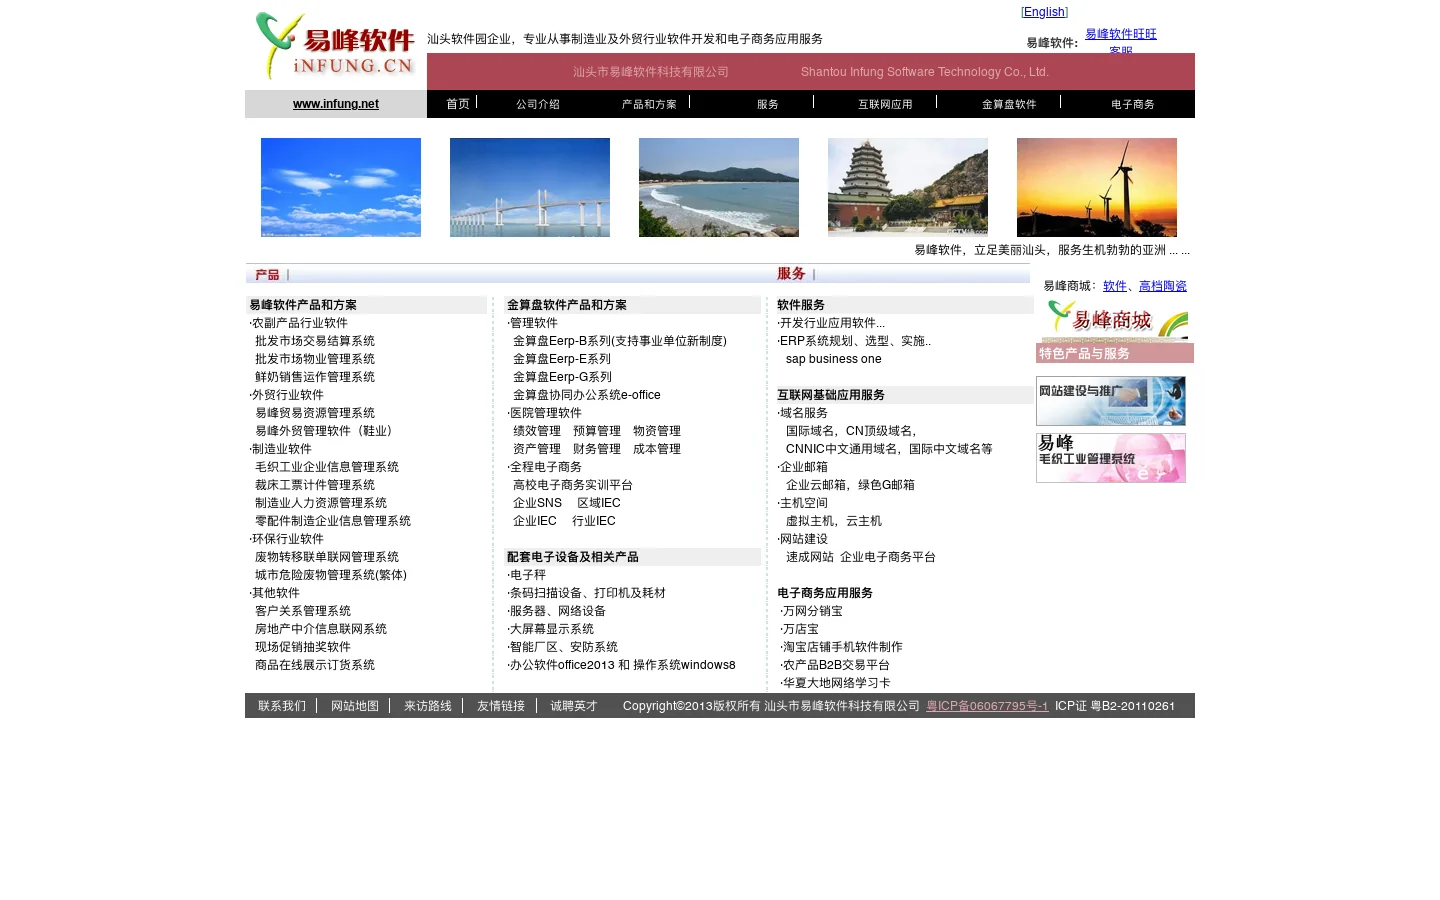Viewport: 1440px width, 900px height.
Task: Open 裁床工票计件管理系统
Action: [x=315, y=485]
